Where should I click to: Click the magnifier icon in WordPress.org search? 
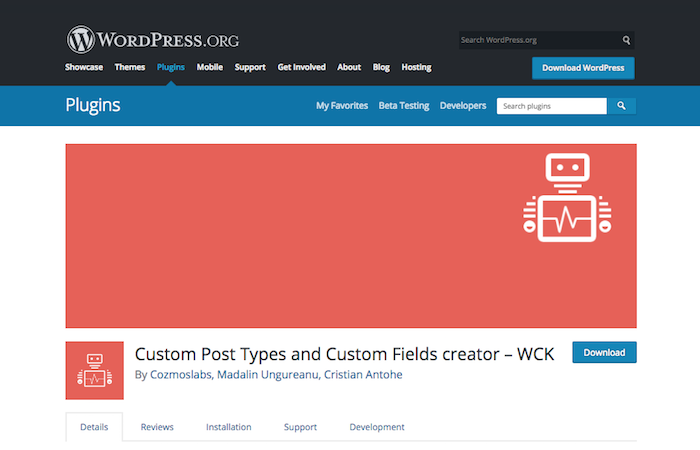pos(626,40)
